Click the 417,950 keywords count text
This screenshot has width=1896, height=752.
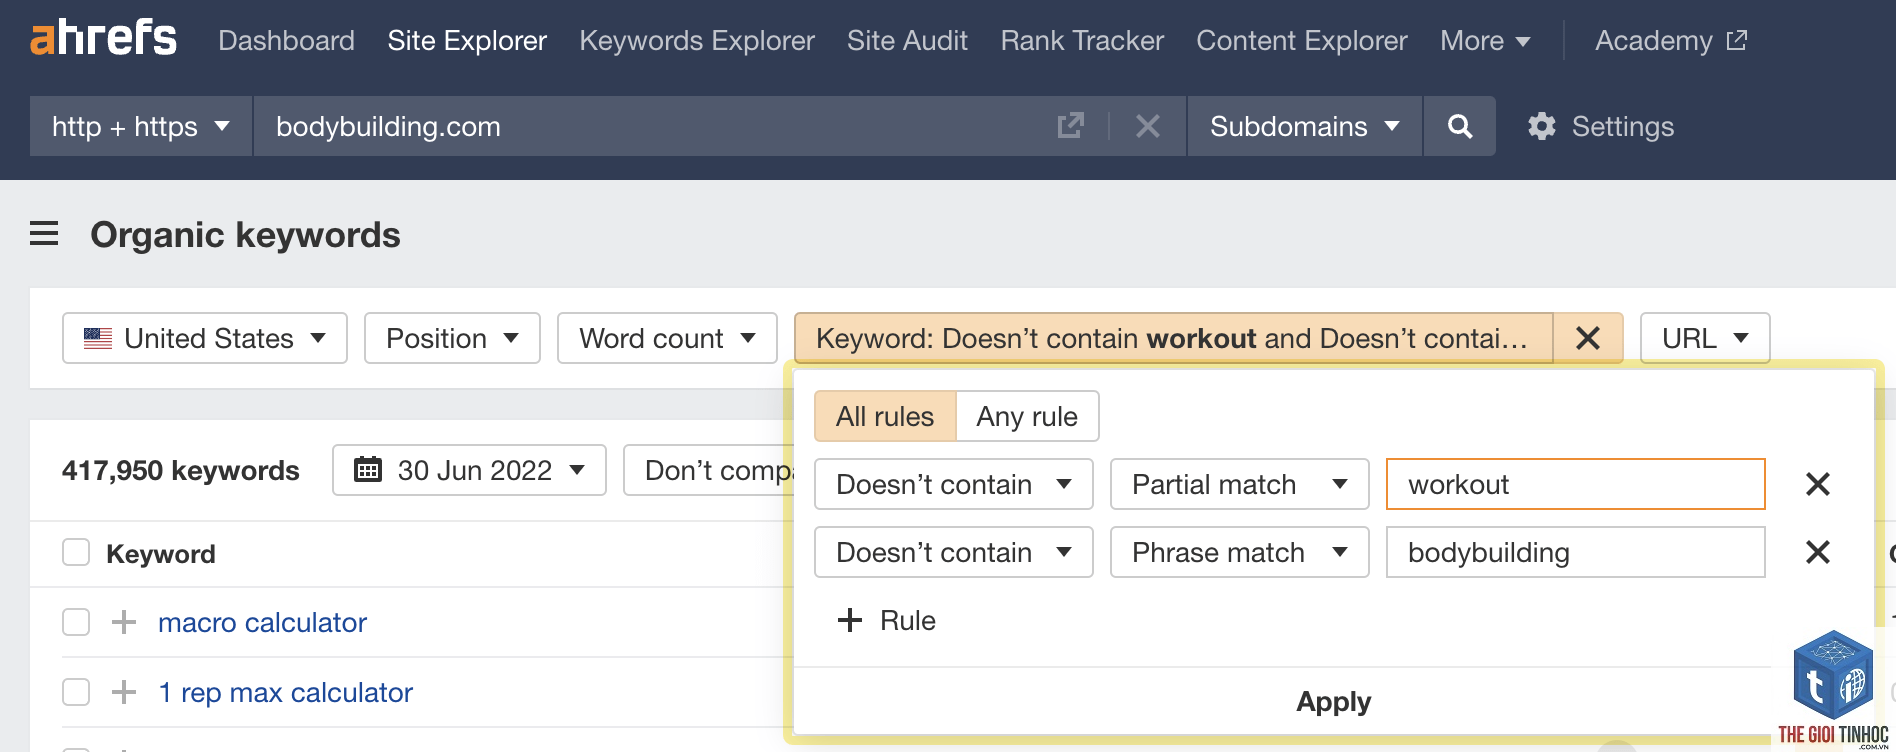click(x=181, y=470)
